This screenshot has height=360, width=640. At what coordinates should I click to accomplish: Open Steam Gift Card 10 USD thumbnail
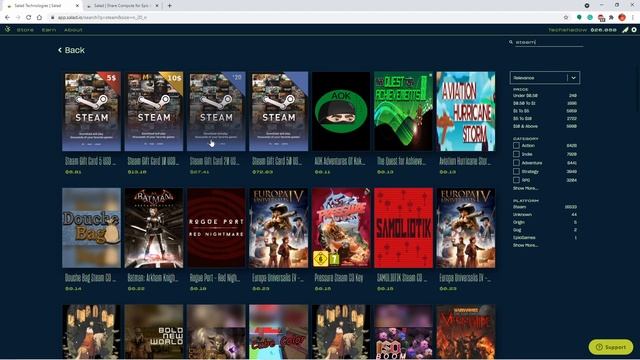point(154,111)
